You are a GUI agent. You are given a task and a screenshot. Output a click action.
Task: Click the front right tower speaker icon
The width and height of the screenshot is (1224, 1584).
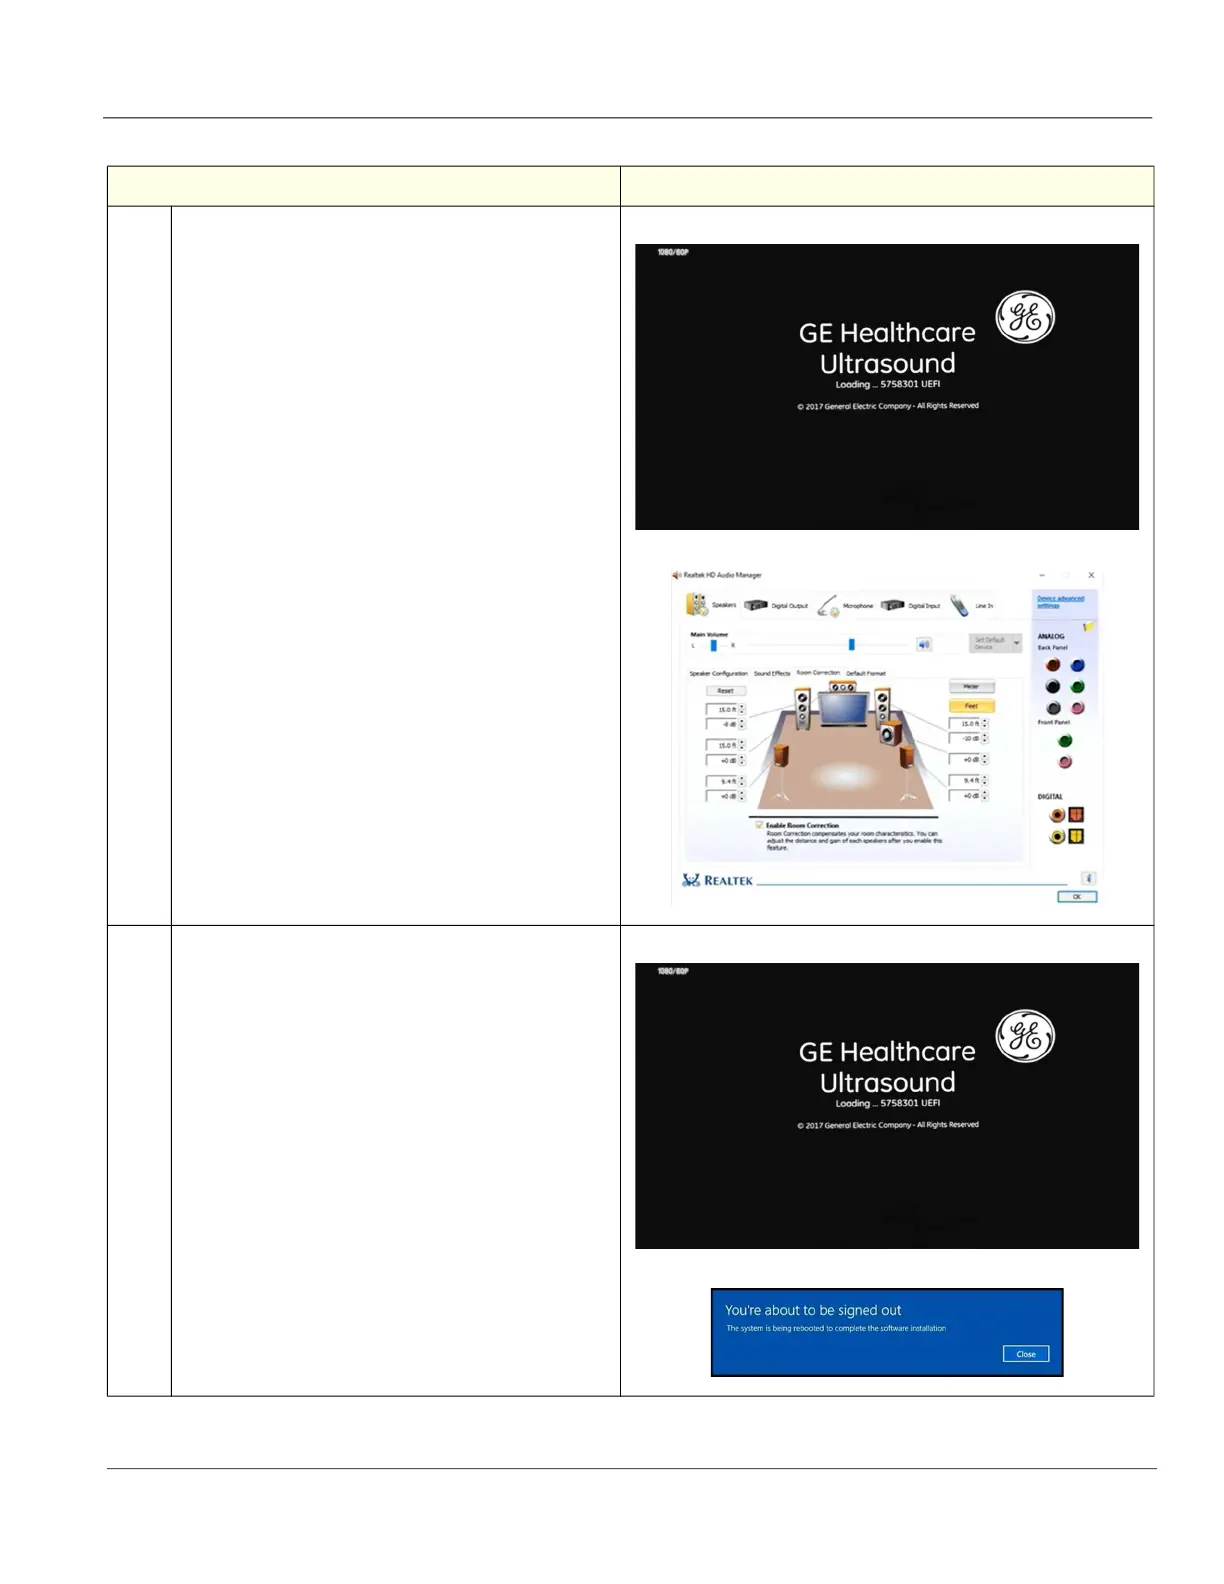(883, 710)
